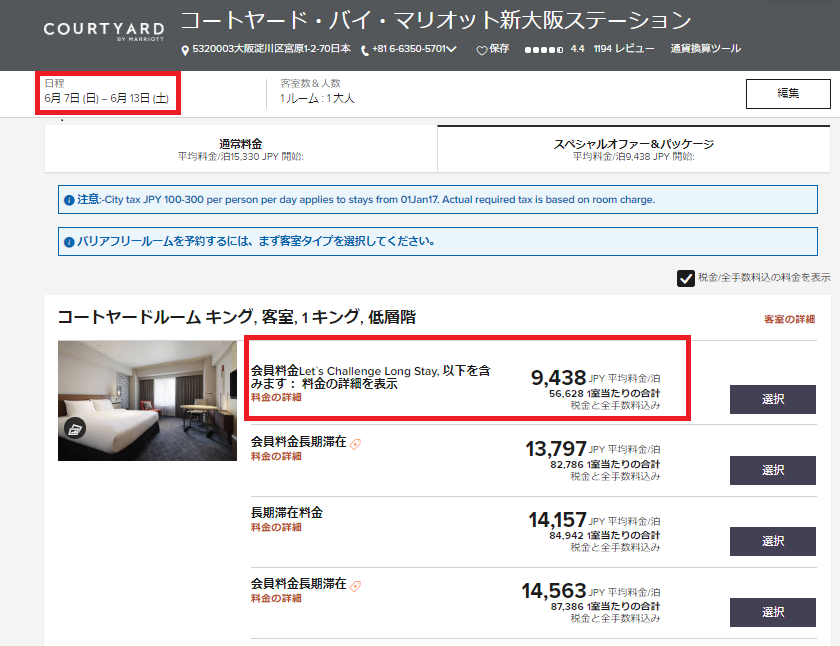The height and width of the screenshot is (646, 840).
Task: Click the hotel title コートヤード・バイ・マリオット新大阪ステーション
Action: (436, 21)
